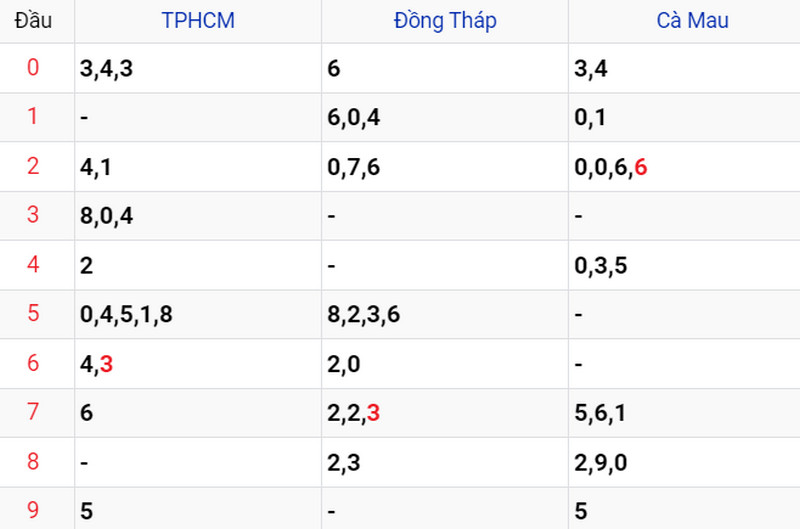Click TPHCM cell showing 3,4,3

[198, 68]
